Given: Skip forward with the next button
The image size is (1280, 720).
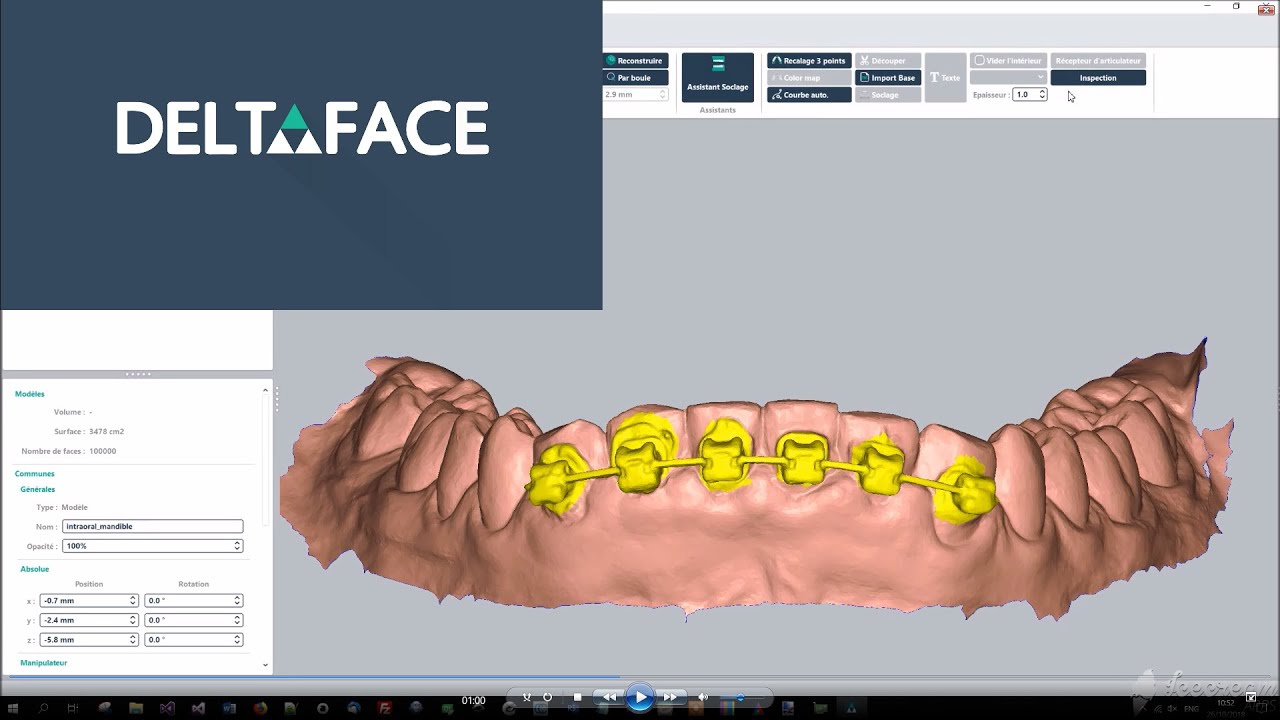Looking at the screenshot, I should point(671,697).
